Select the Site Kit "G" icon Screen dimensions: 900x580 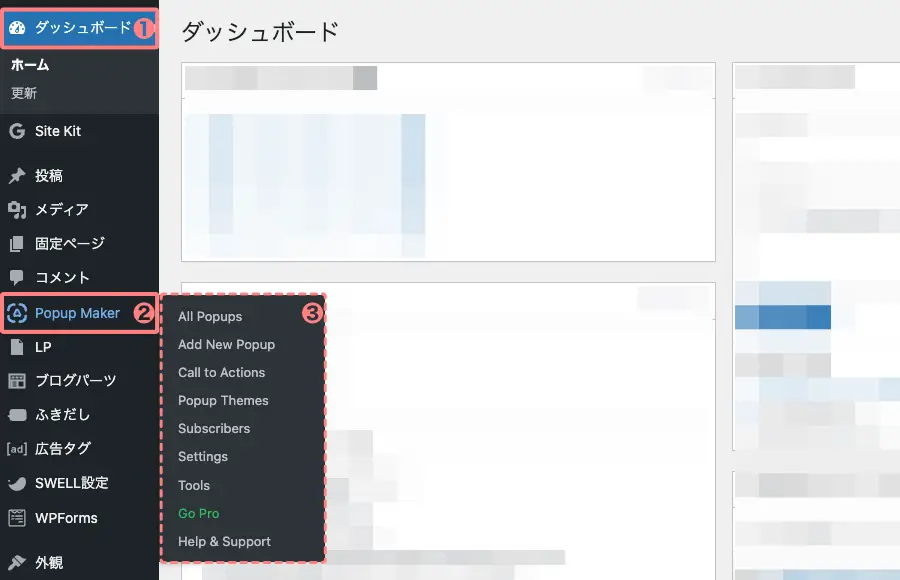(16, 130)
